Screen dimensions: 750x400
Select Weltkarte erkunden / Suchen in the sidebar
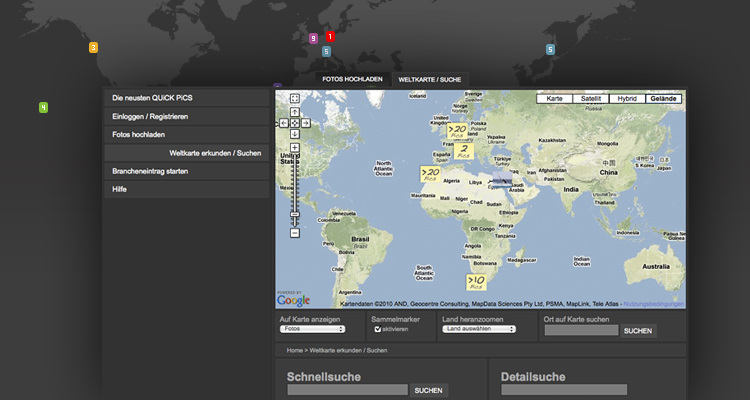187,153
